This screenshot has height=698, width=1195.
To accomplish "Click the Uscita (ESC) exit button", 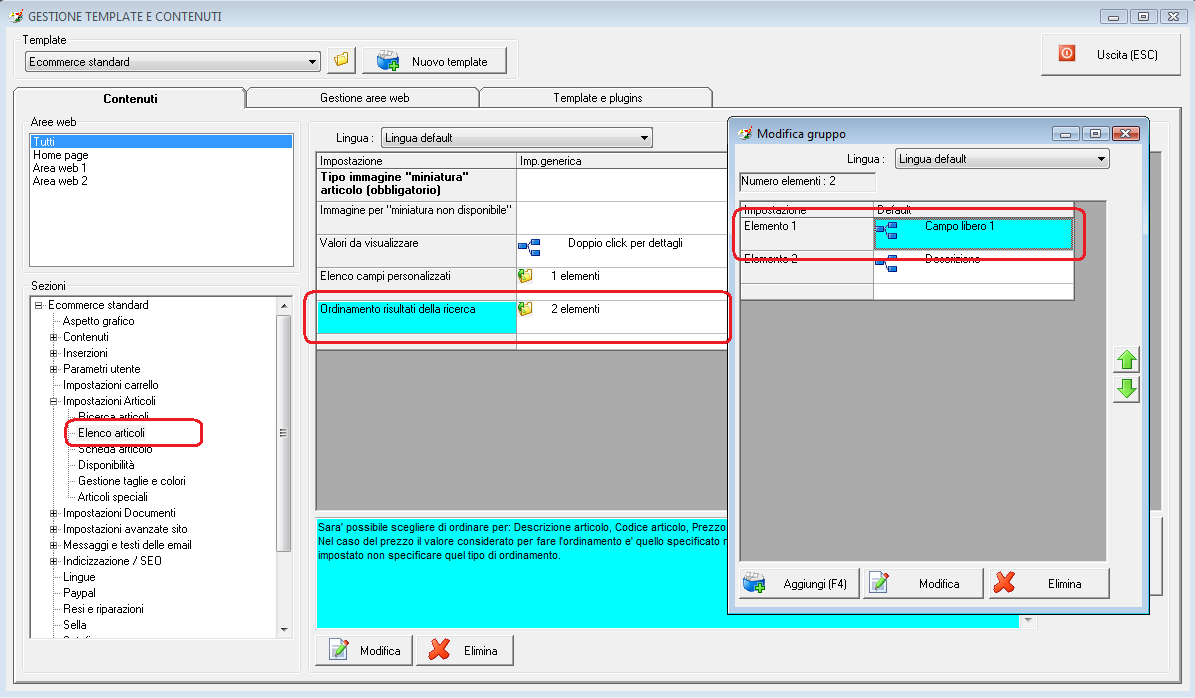I will [x=1110, y=55].
